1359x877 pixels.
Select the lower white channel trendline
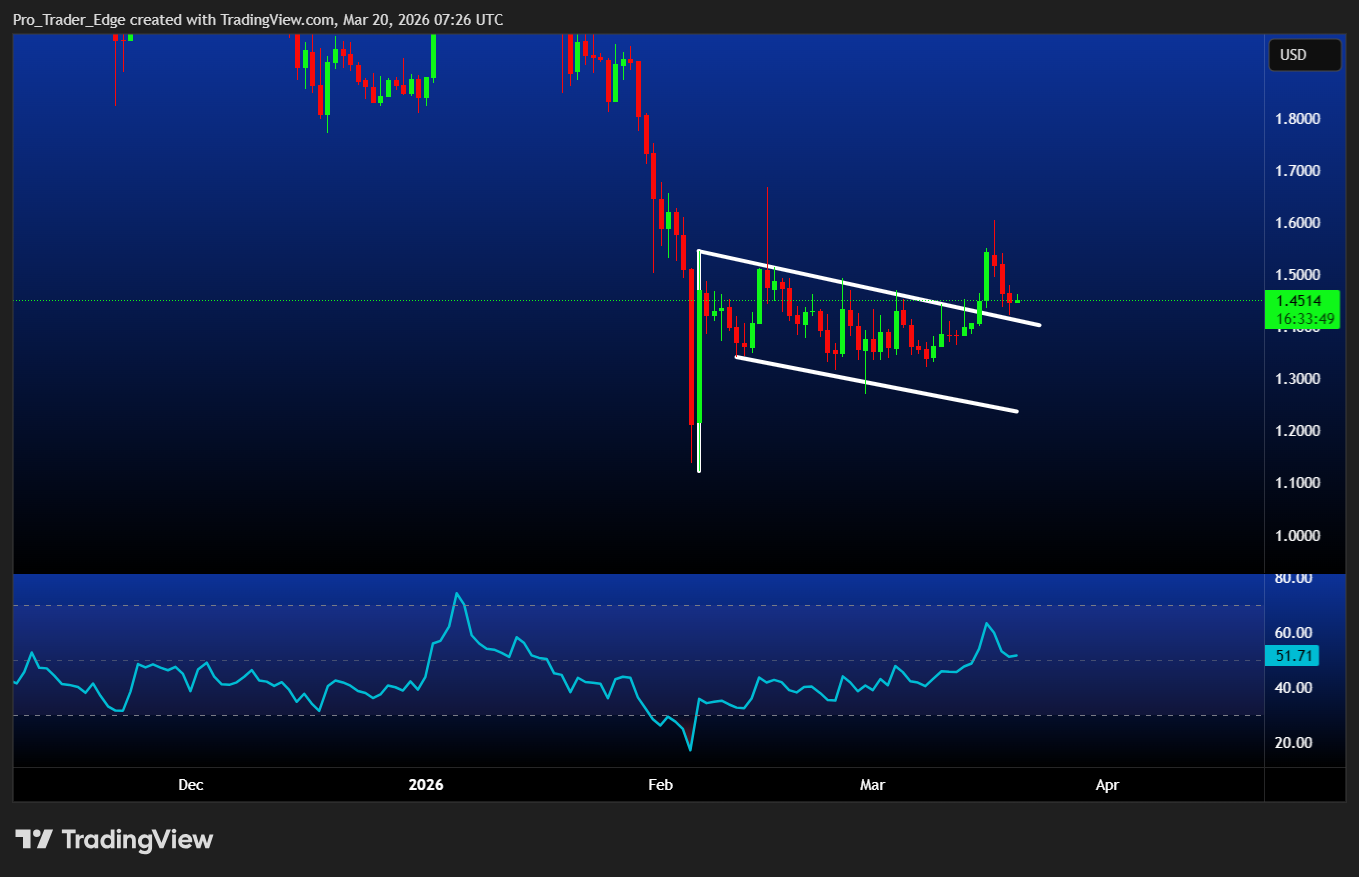point(876,384)
